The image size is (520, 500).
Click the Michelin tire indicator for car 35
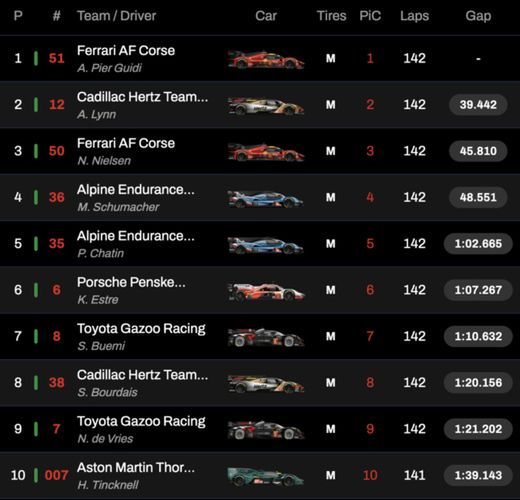point(330,244)
